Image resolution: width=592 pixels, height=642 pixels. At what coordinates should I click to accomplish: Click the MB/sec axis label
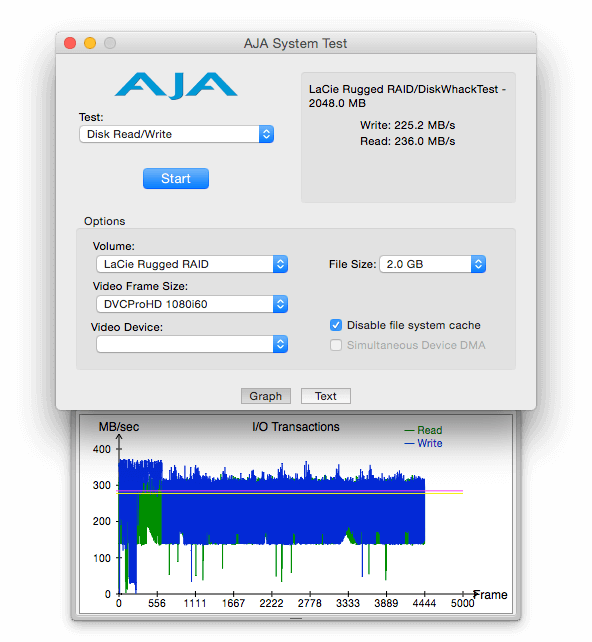119,427
